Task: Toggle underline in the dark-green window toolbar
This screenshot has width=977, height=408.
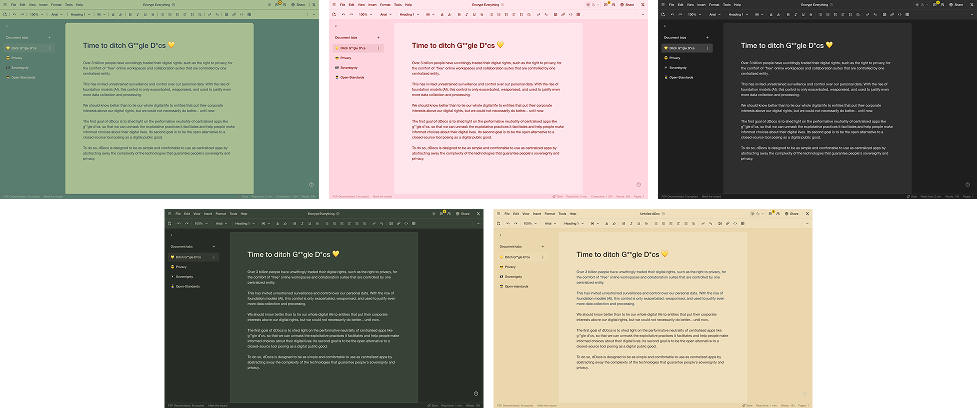Action: [x=310, y=223]
